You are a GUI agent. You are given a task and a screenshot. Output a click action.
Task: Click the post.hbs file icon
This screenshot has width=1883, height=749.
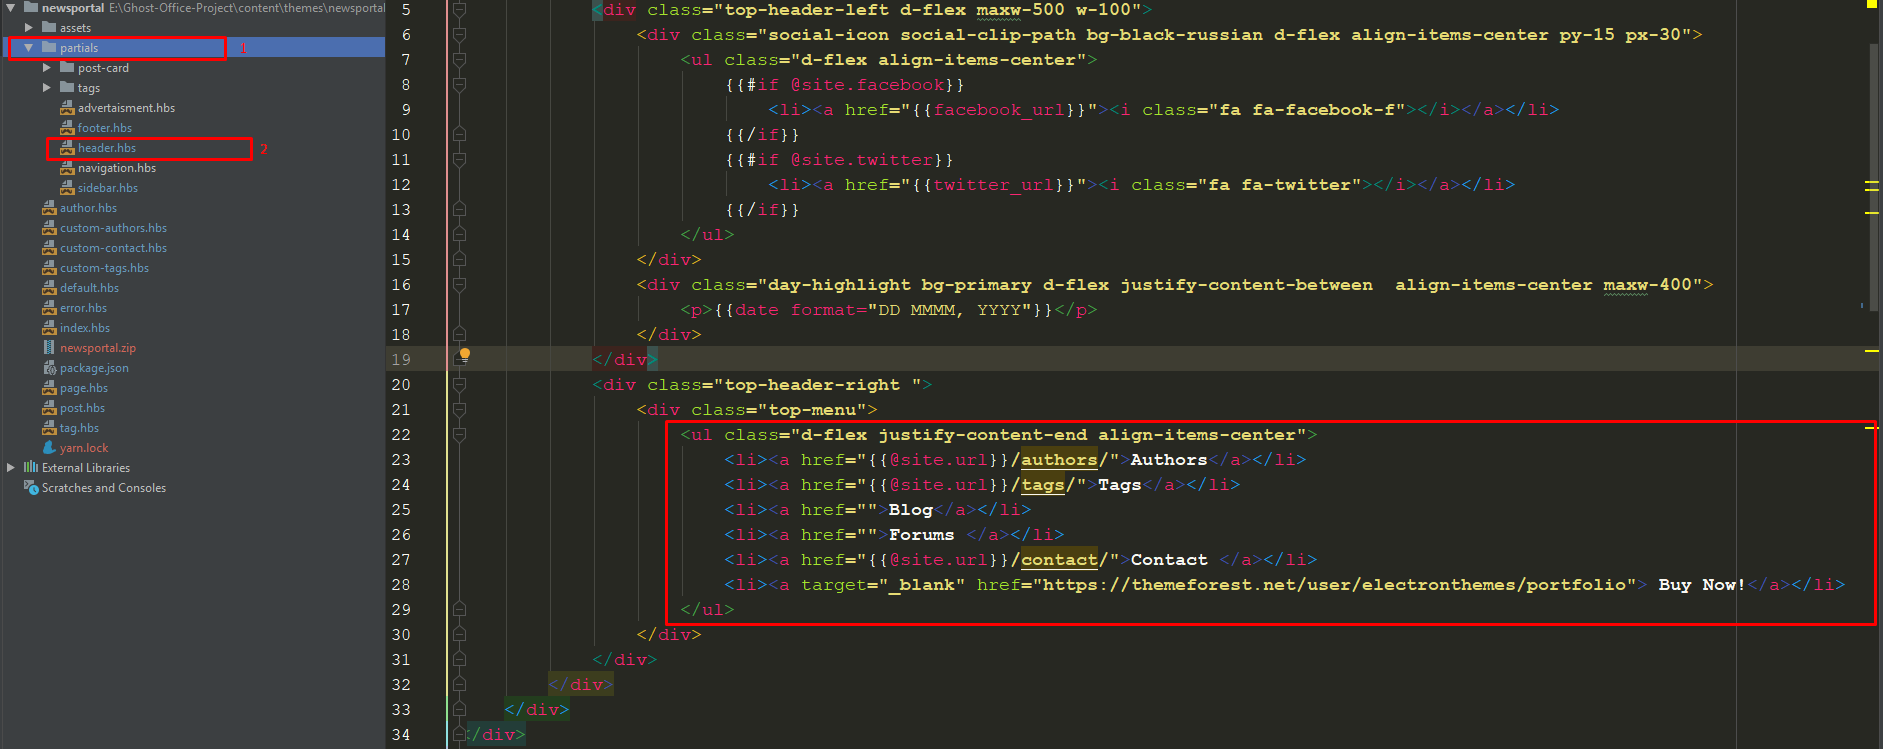49,408
